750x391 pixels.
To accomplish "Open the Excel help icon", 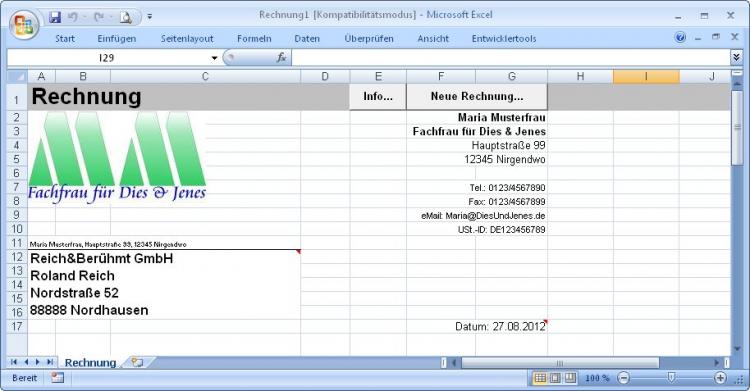I will (680, 37).
